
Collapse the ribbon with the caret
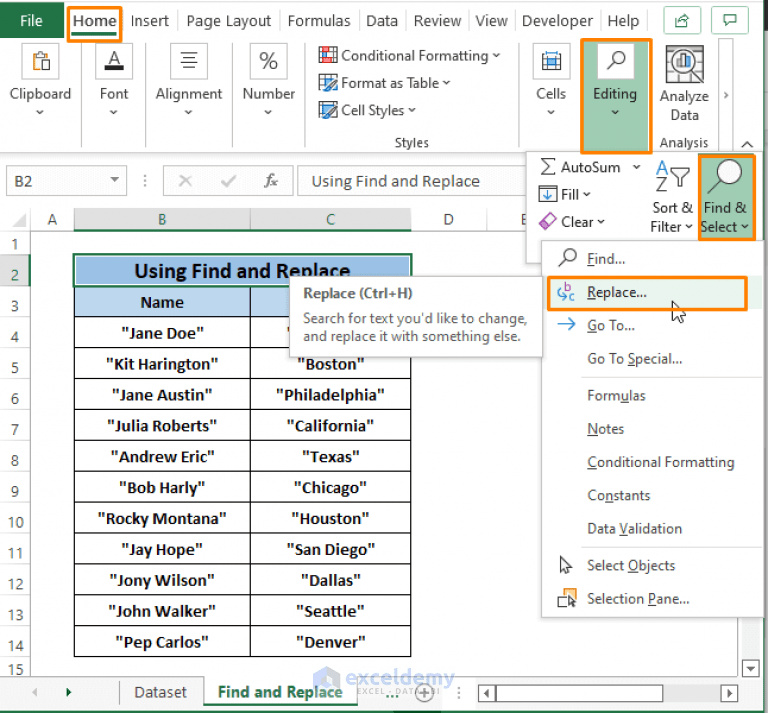point(747,144)
